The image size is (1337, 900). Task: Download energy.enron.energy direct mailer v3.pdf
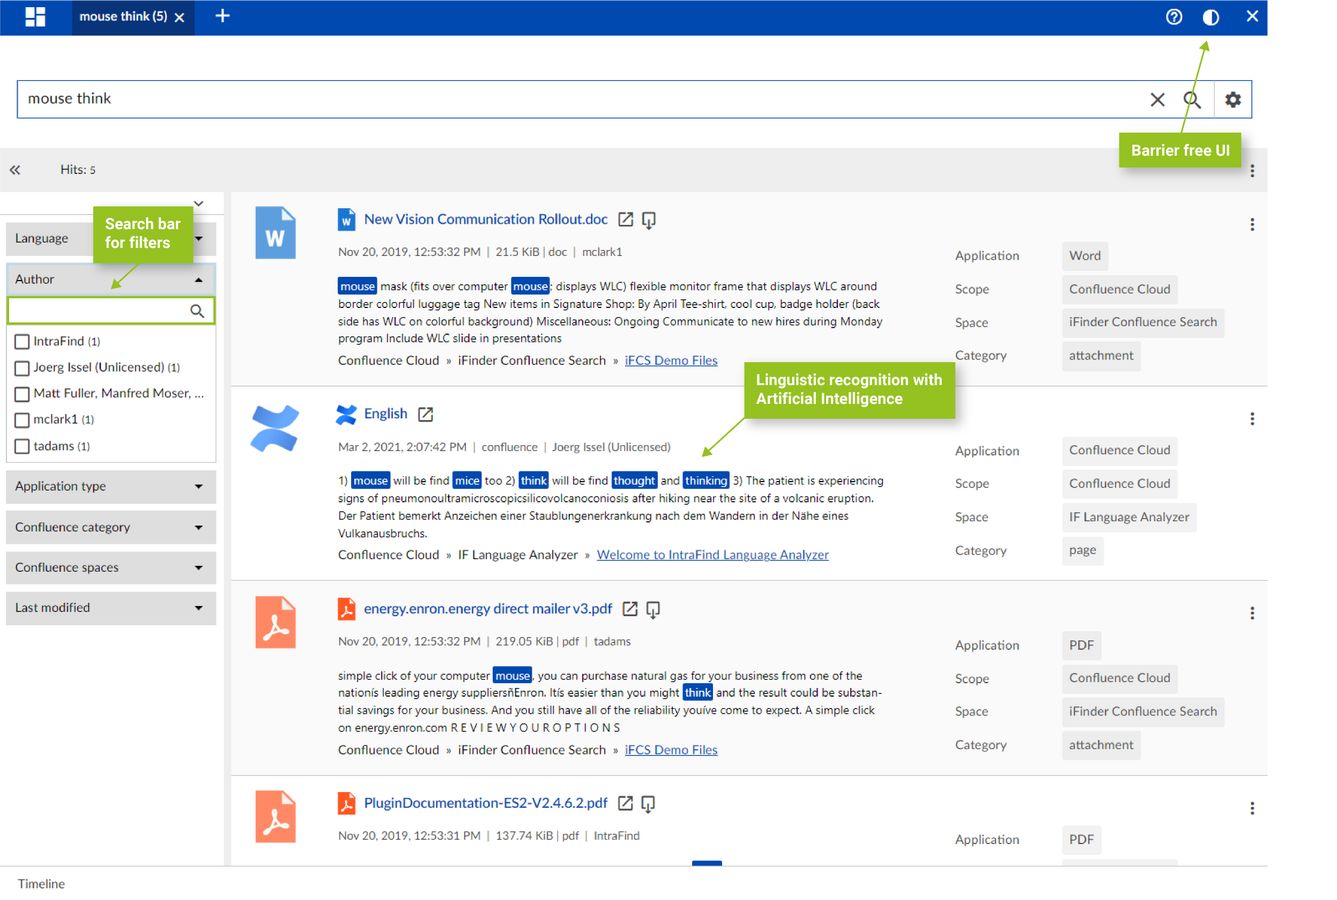pos(653,609)
